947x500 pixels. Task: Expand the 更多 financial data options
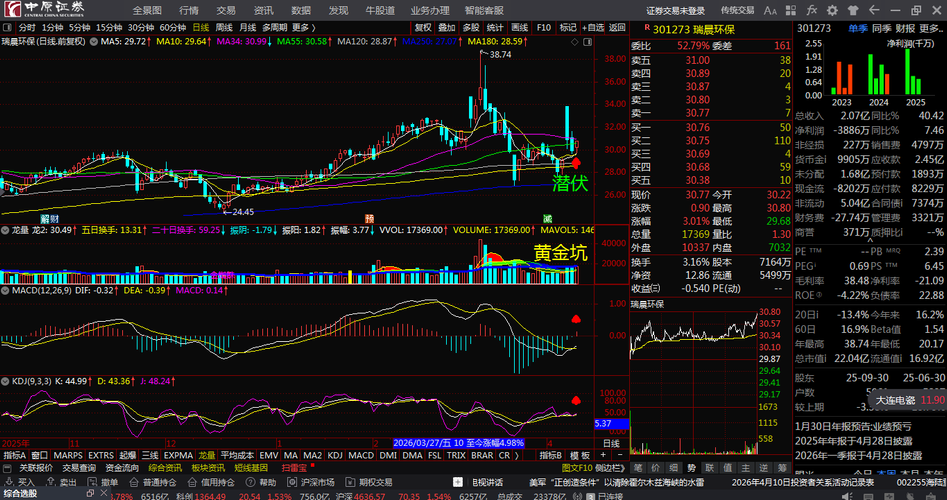coord(930,28)
